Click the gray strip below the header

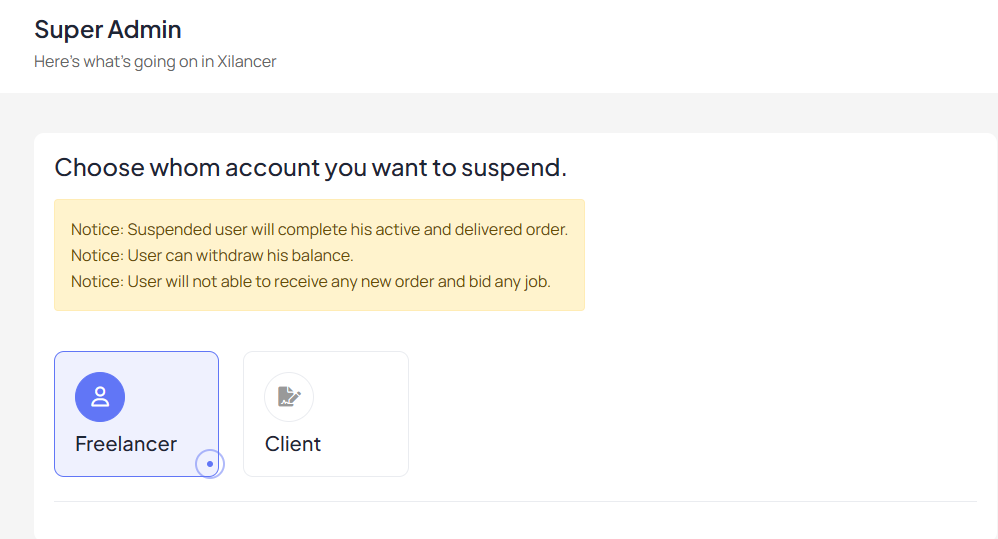(499, 113)
